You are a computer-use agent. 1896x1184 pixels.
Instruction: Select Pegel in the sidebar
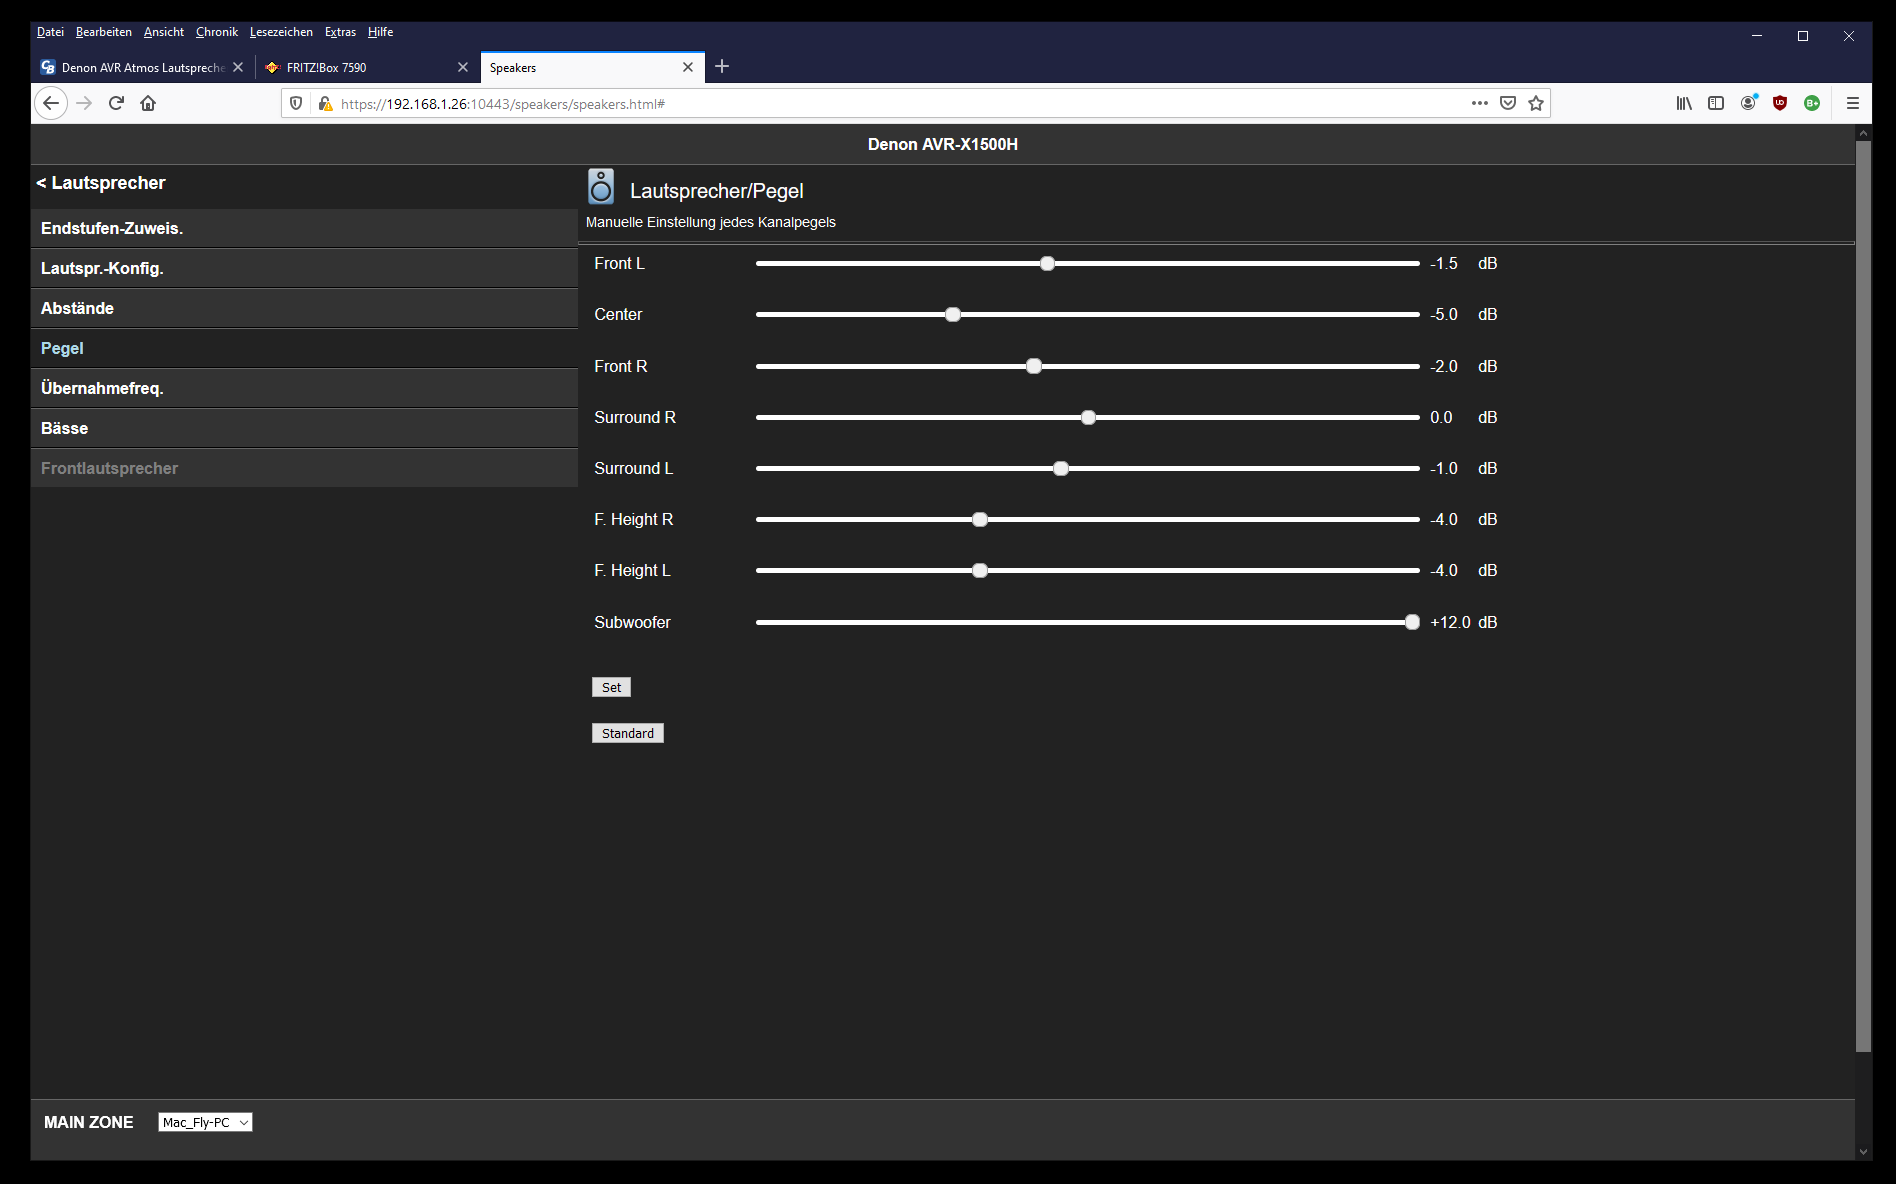point(304,348)
